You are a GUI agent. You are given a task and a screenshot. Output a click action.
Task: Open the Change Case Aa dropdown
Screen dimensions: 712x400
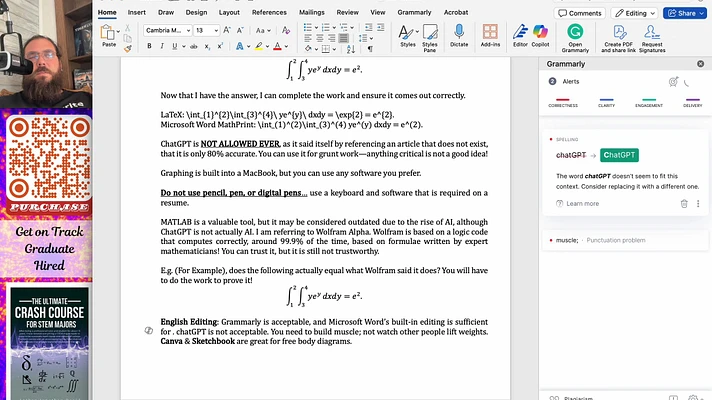(x=263, y=30)
